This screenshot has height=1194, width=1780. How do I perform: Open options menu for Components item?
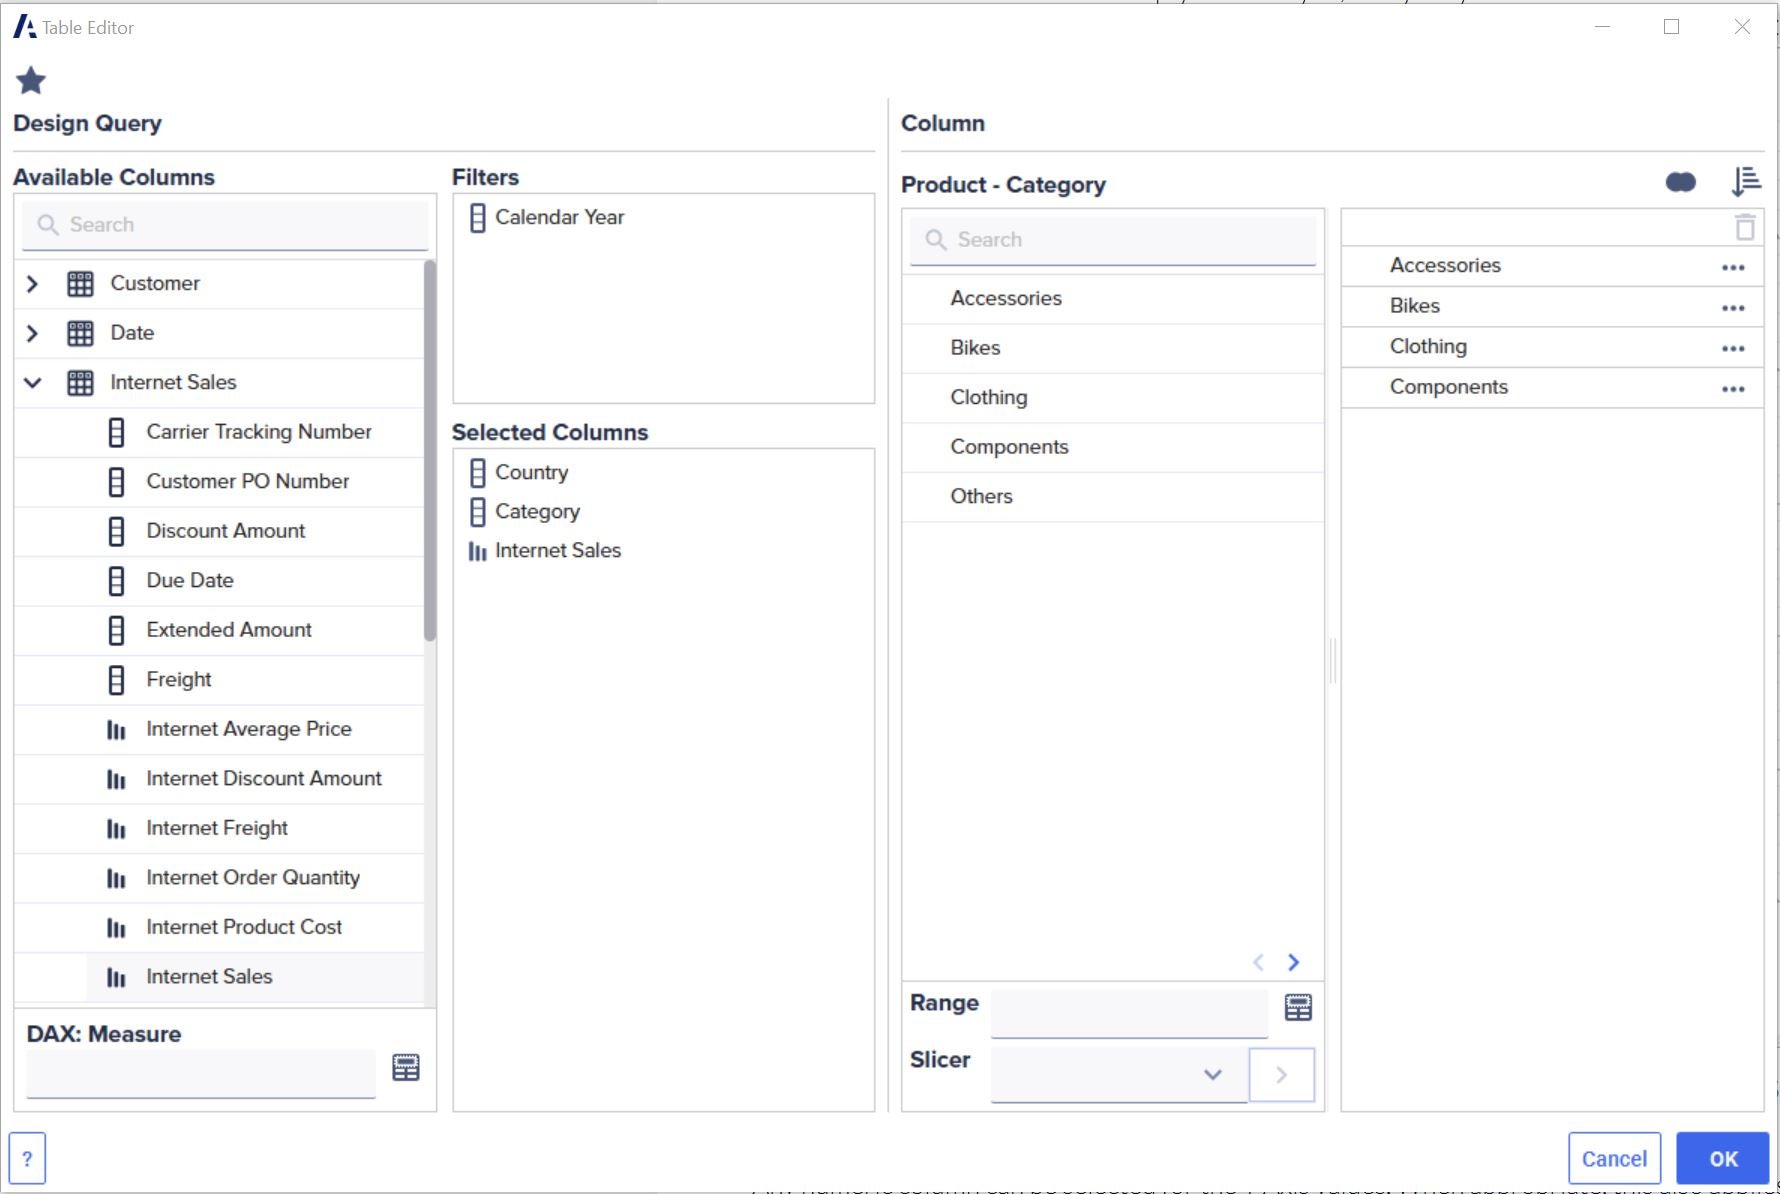coord(1732,389)
